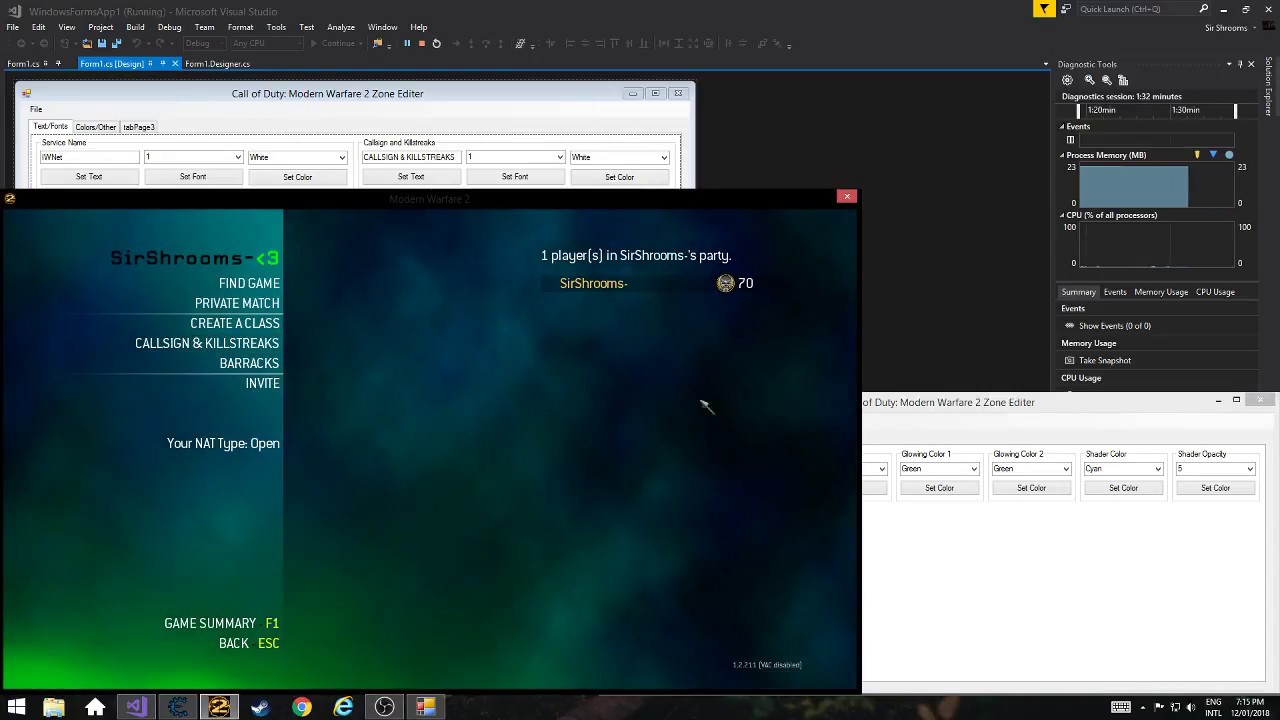This screenshot has height=720, width=1280.
Task: Take a memory snapshot
Action: click(1098, 360)
